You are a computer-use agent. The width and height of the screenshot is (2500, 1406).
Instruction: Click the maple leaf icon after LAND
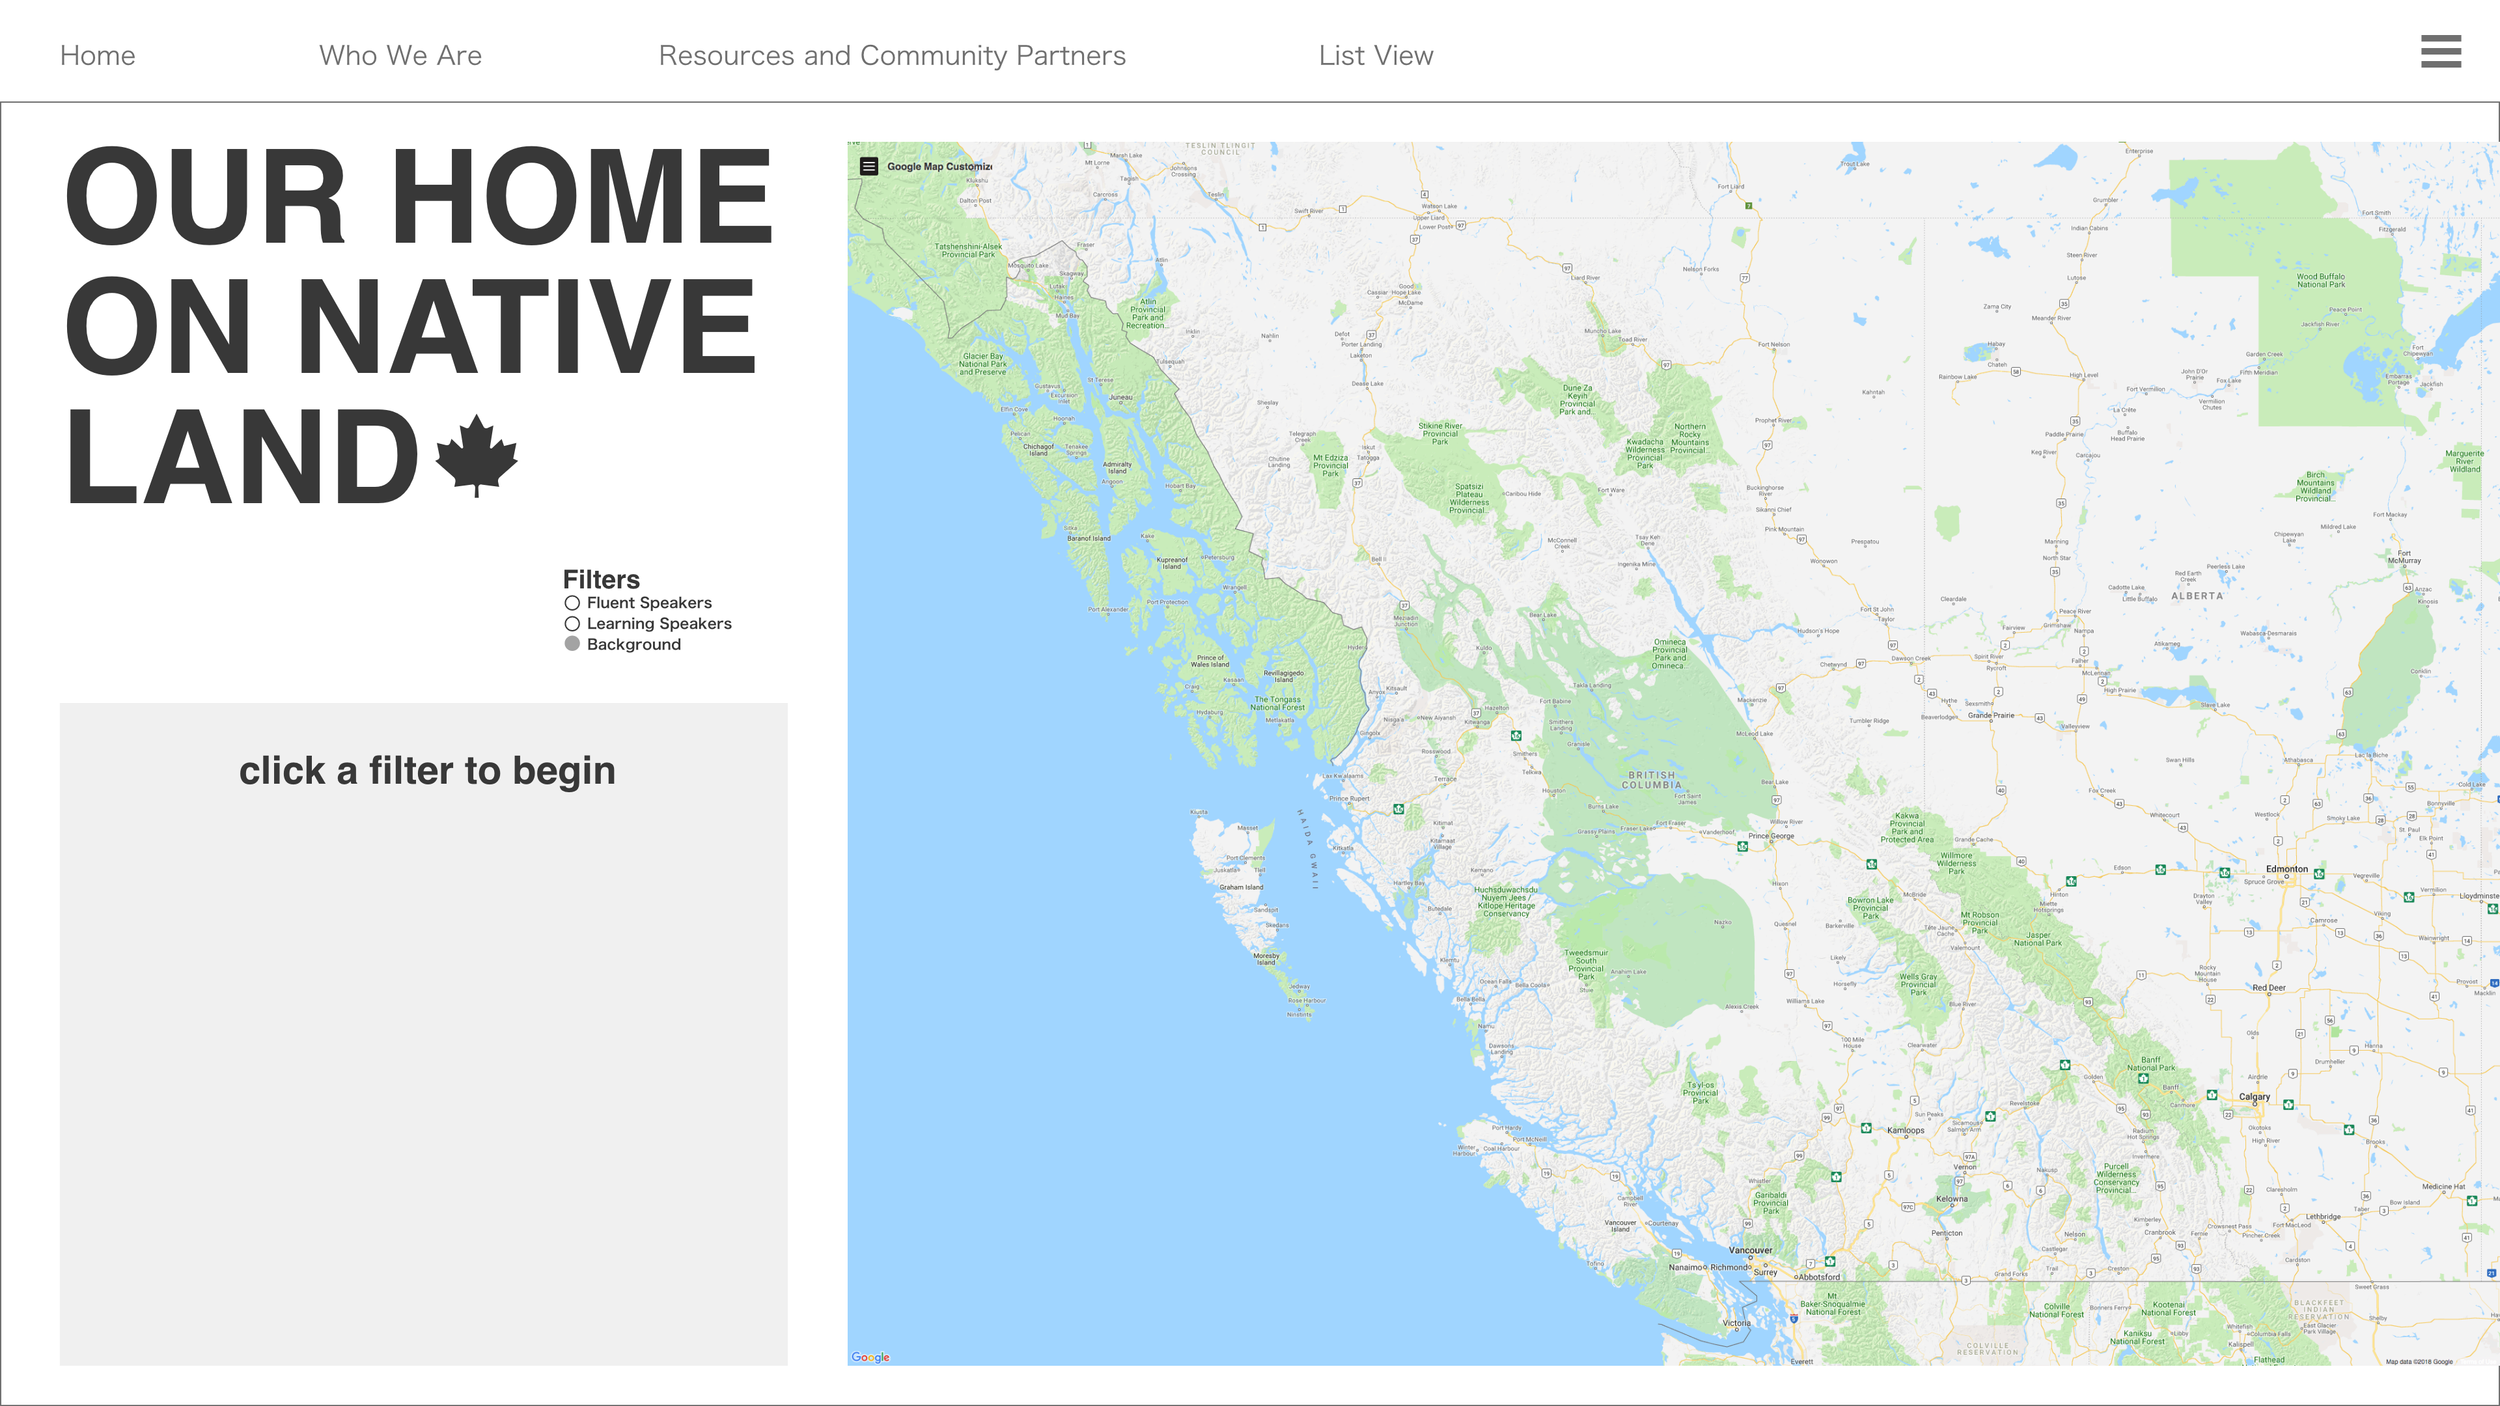click(x=477, y=456)
